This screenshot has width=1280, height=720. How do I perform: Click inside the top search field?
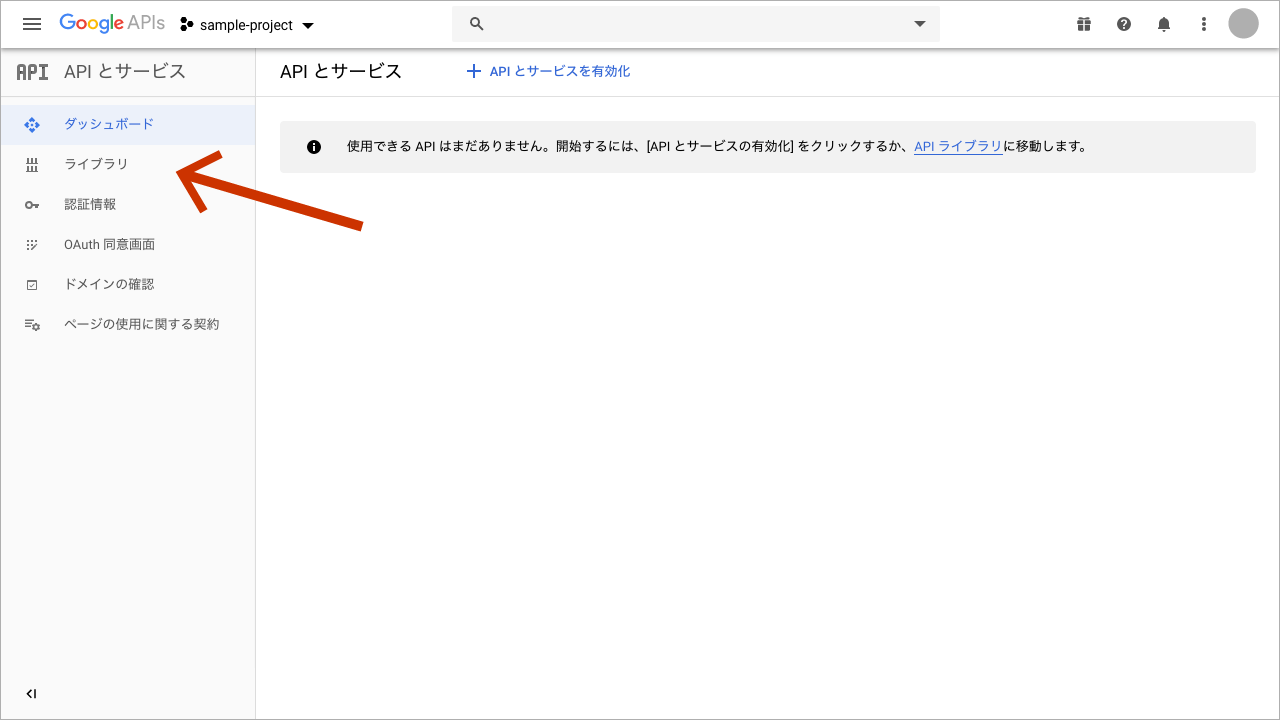690,23
